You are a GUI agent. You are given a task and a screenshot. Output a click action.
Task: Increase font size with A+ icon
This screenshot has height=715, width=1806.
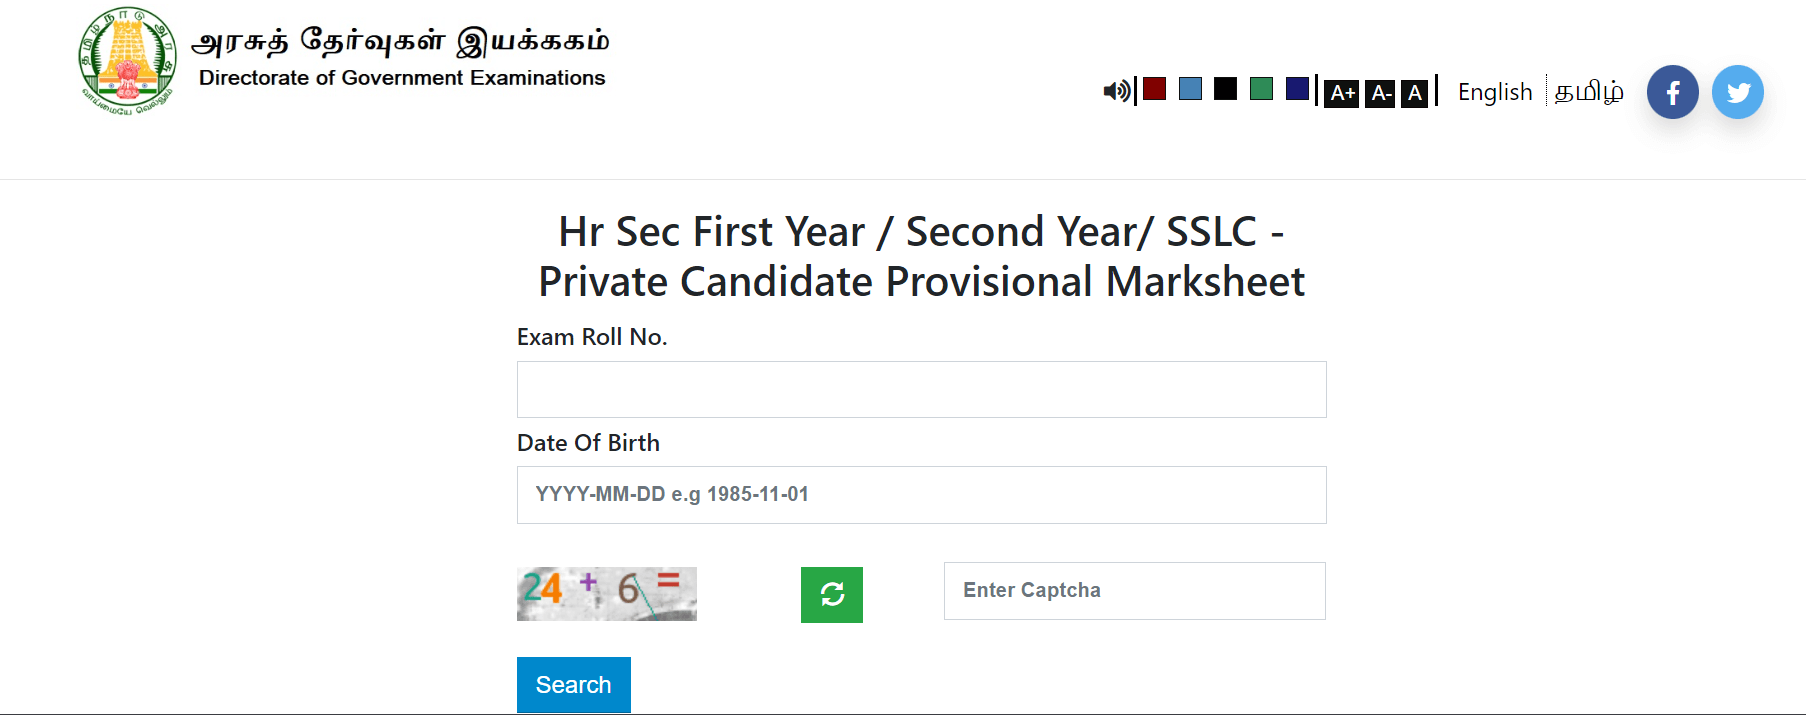point(1342,93)
